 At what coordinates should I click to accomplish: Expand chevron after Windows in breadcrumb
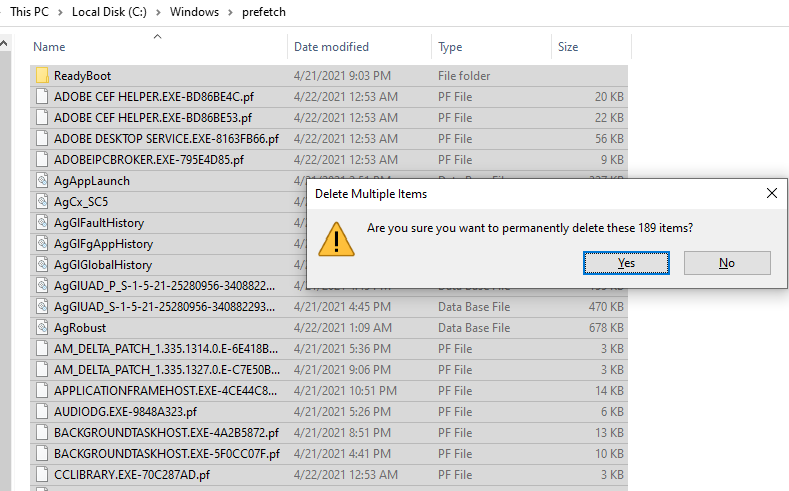click(230, 12)
